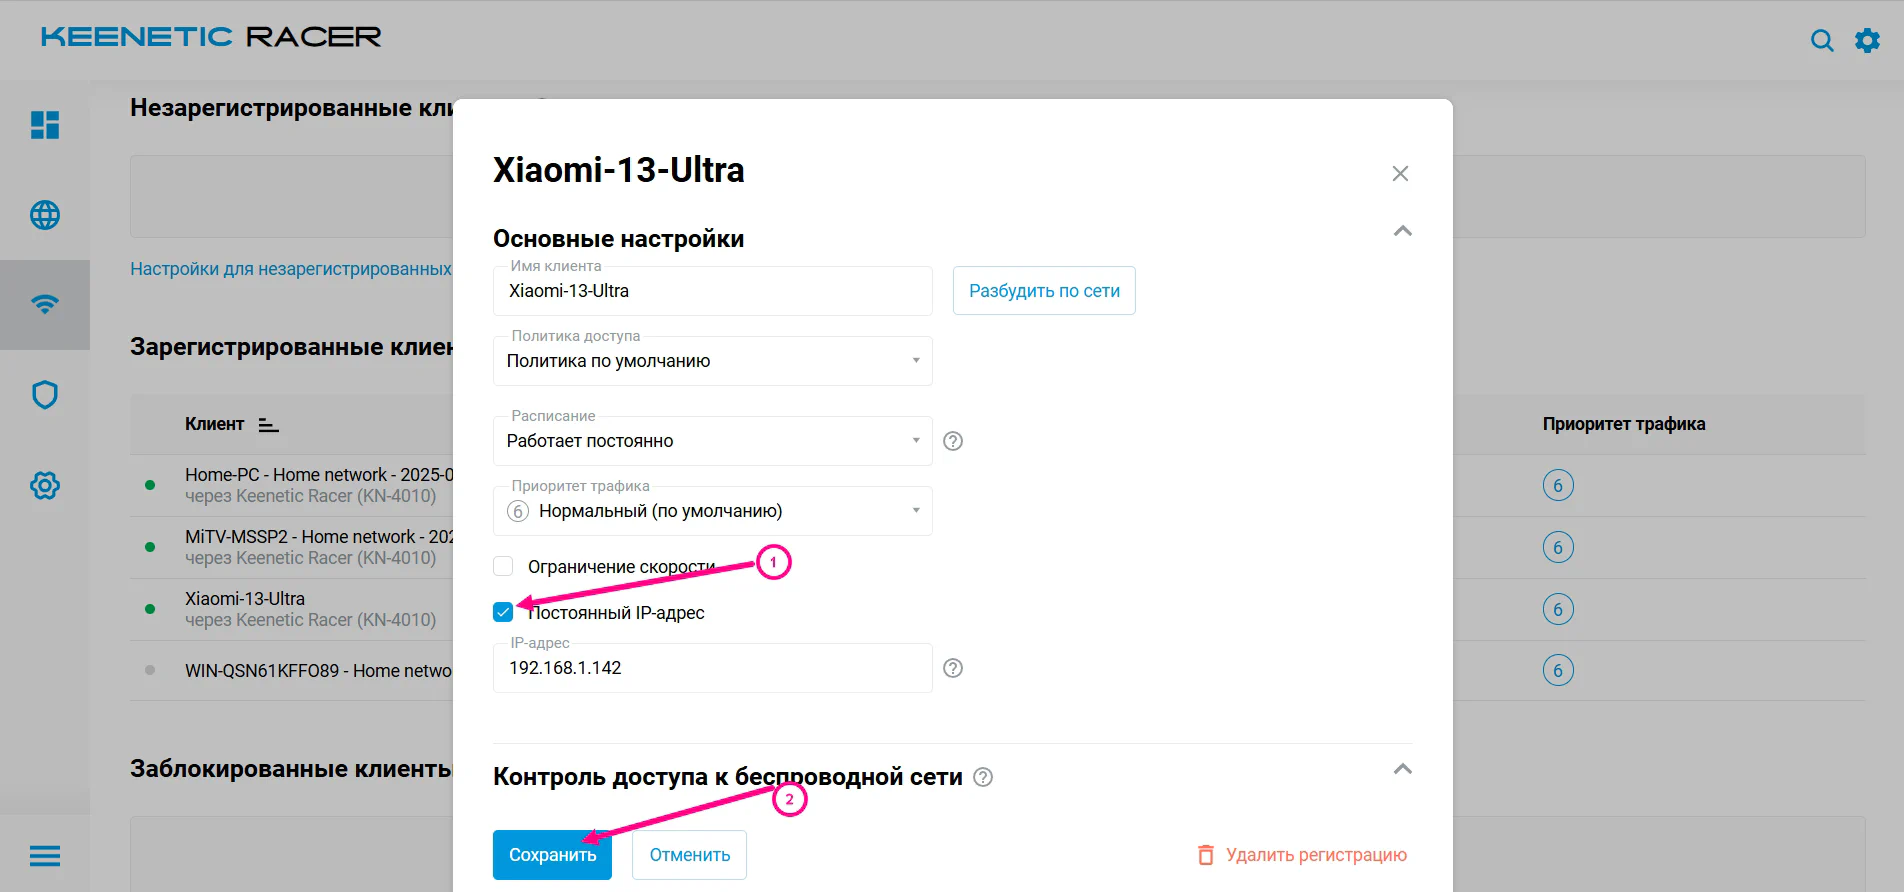Open the management gear sidebar icon

[45, 486]
